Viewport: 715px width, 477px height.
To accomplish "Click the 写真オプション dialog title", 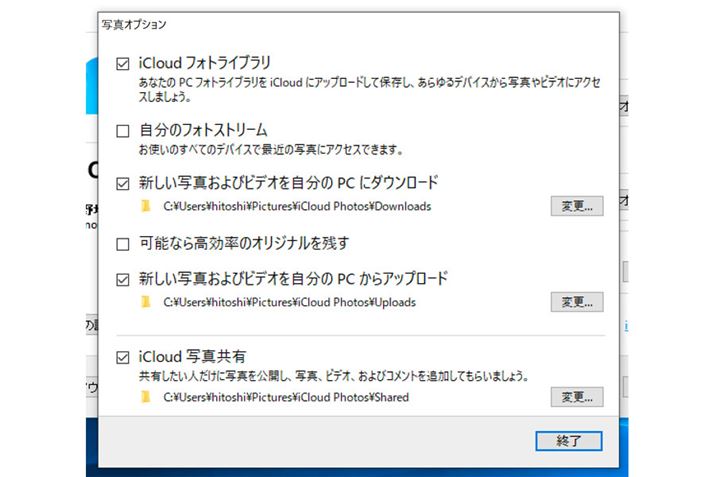I will 135,23.
